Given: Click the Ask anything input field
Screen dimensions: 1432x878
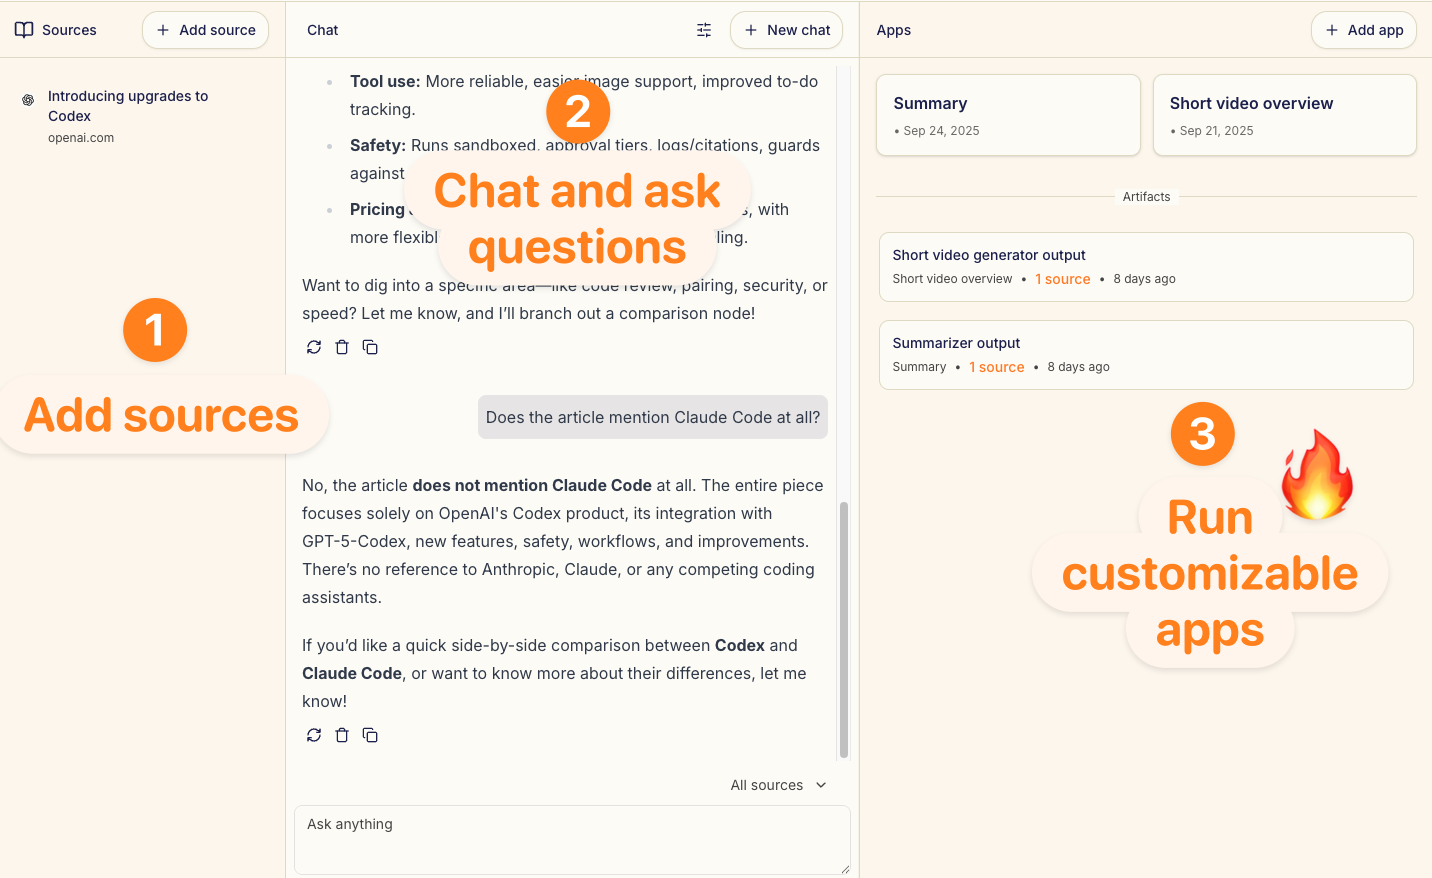Looking at the screenshot, I should [571, 839].
